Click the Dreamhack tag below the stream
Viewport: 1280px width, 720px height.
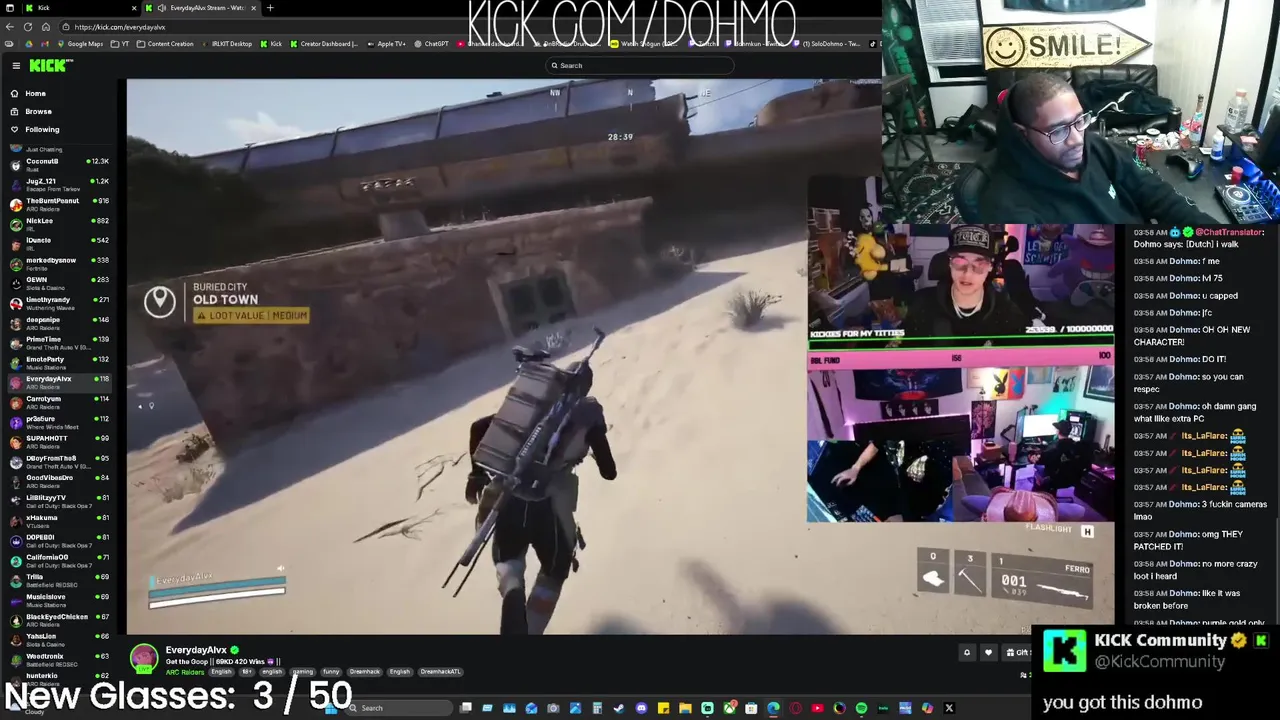click(365, 672)
